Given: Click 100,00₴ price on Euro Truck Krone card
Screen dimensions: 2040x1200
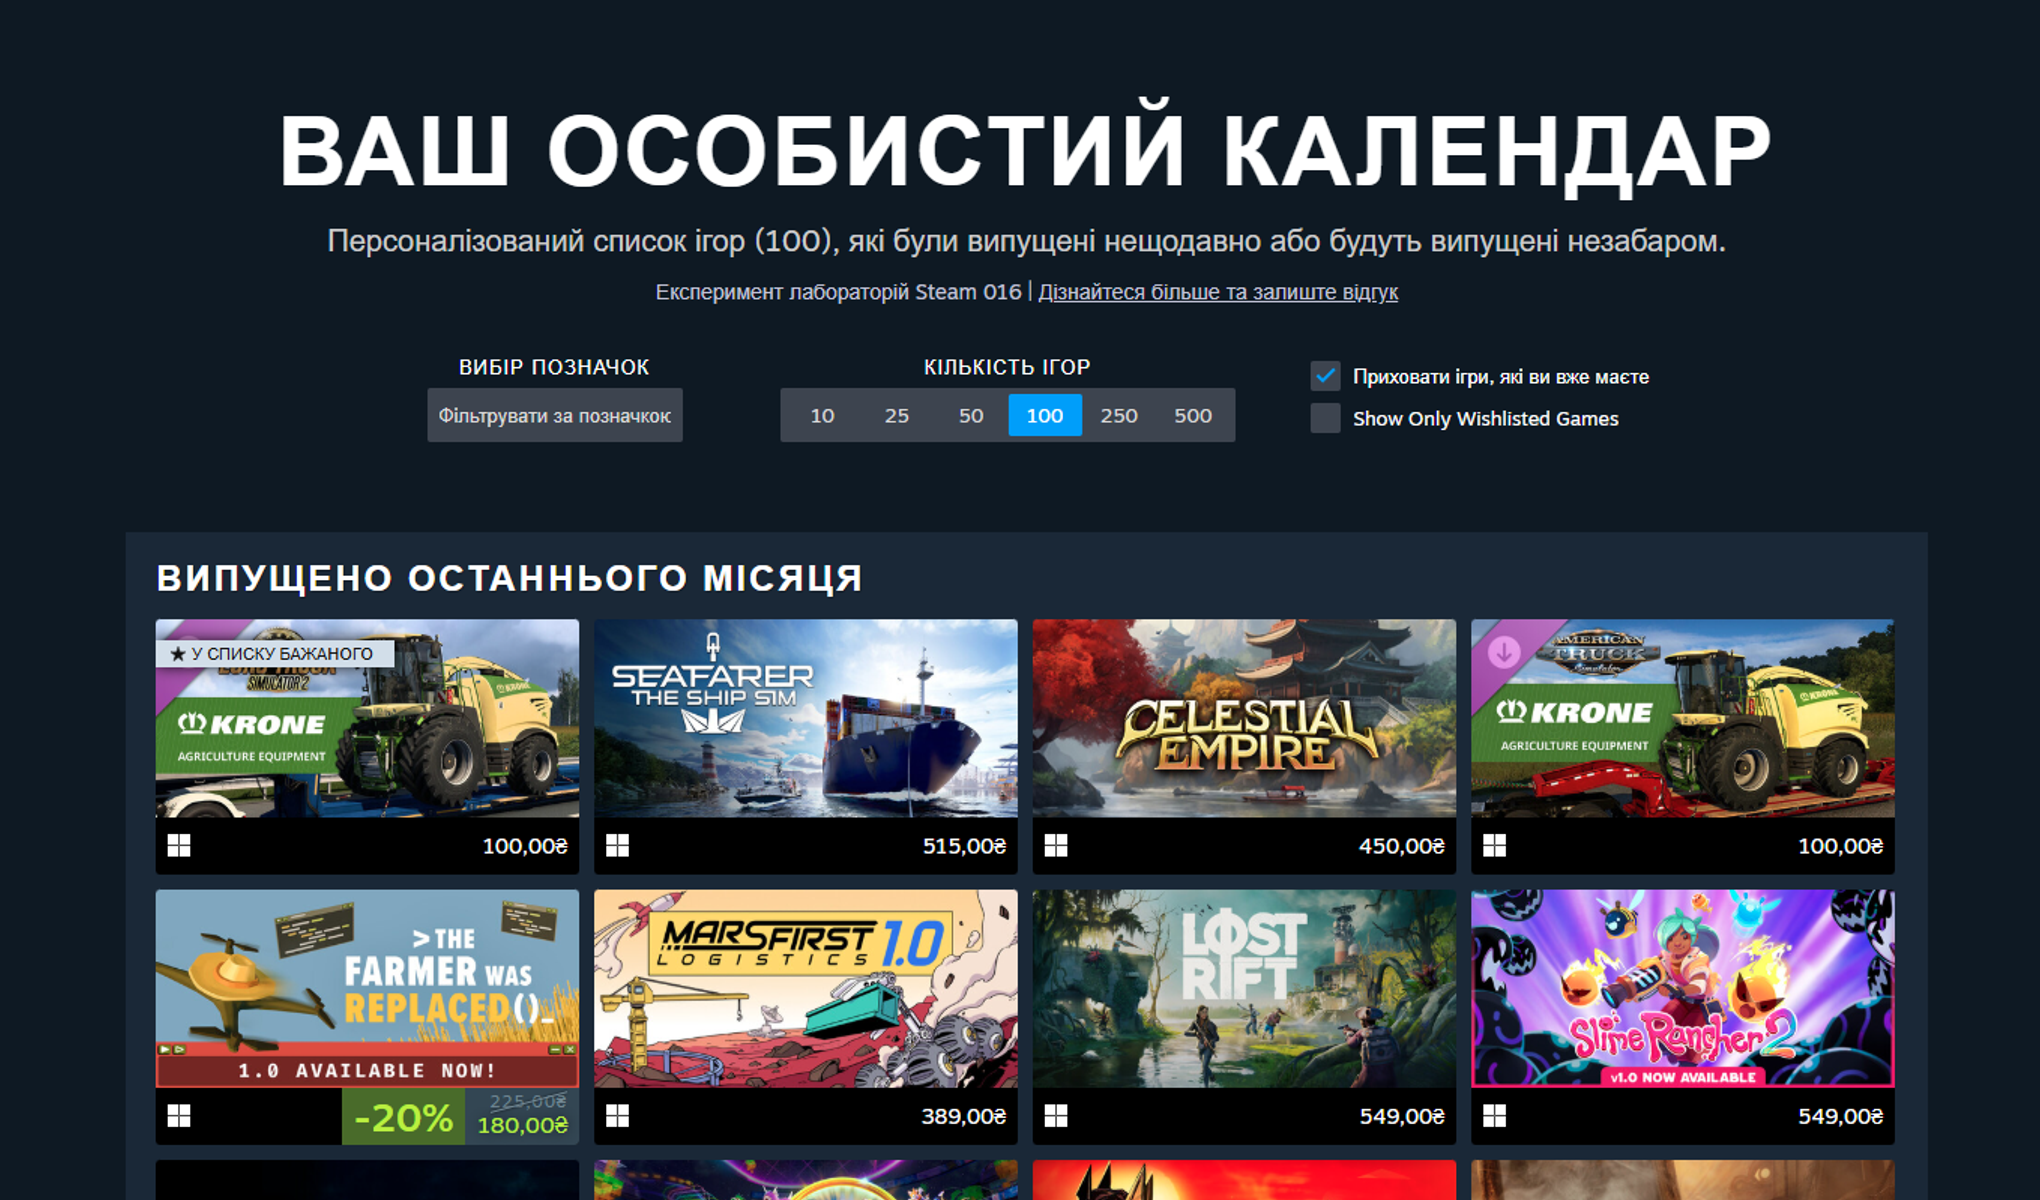Looking at the screenshot, I should pos(525,846).
